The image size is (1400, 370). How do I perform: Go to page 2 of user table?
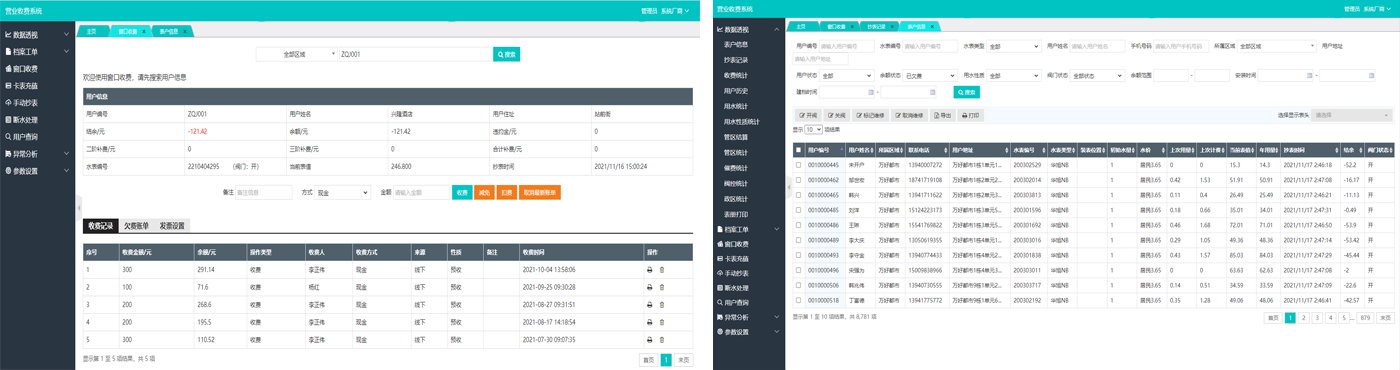[1303, 317]
